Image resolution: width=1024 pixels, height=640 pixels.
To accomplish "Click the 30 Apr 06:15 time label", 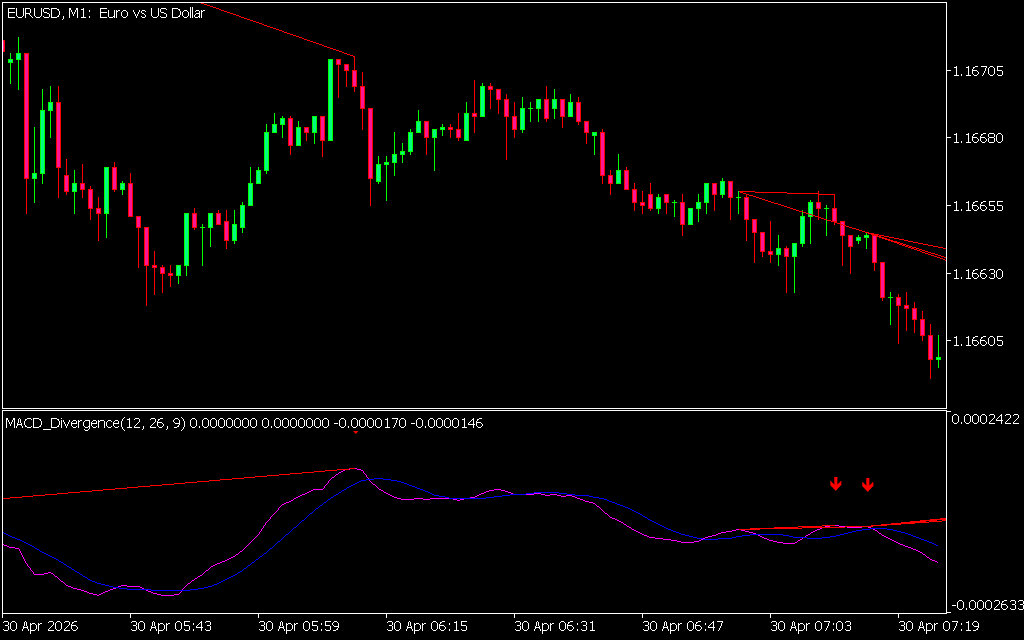I will [426, 626].
